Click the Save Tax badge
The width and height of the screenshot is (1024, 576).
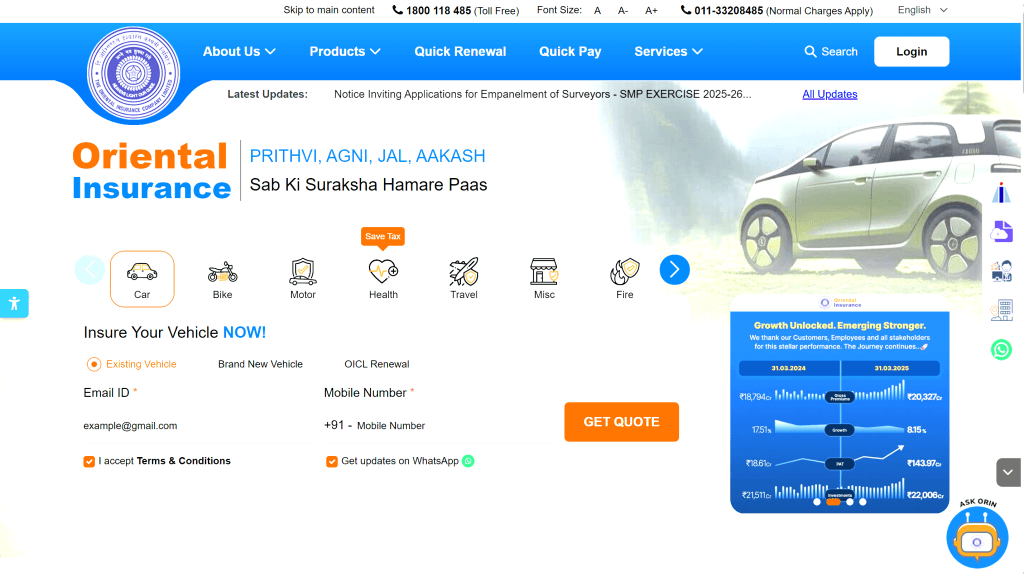tap(383, 236)
